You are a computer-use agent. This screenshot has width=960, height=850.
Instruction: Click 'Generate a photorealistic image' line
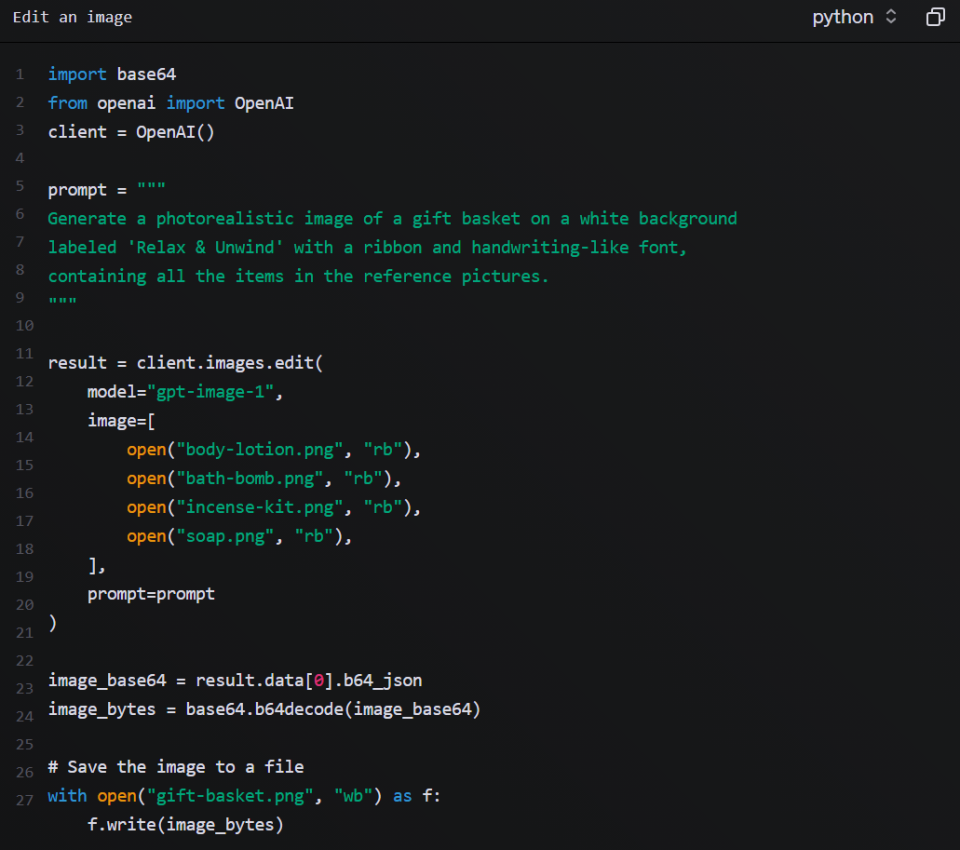[392, 219]
